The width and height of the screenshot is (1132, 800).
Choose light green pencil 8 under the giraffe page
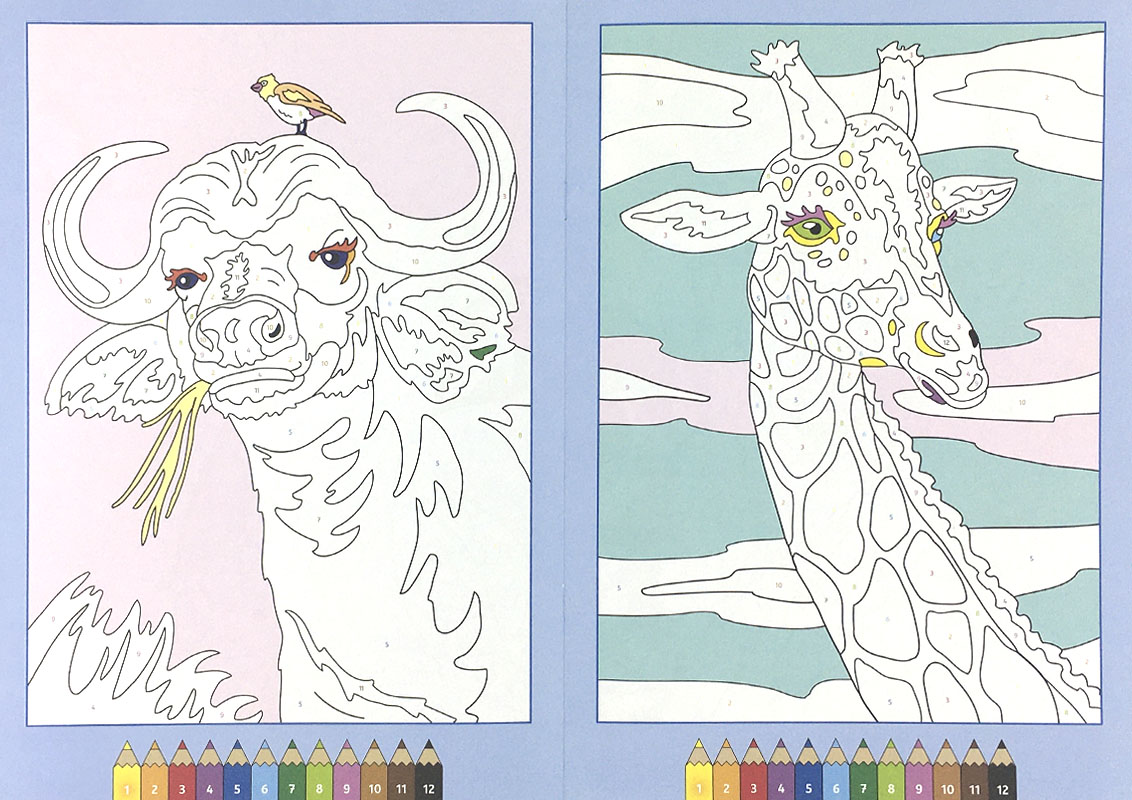(x=890, y=770)
